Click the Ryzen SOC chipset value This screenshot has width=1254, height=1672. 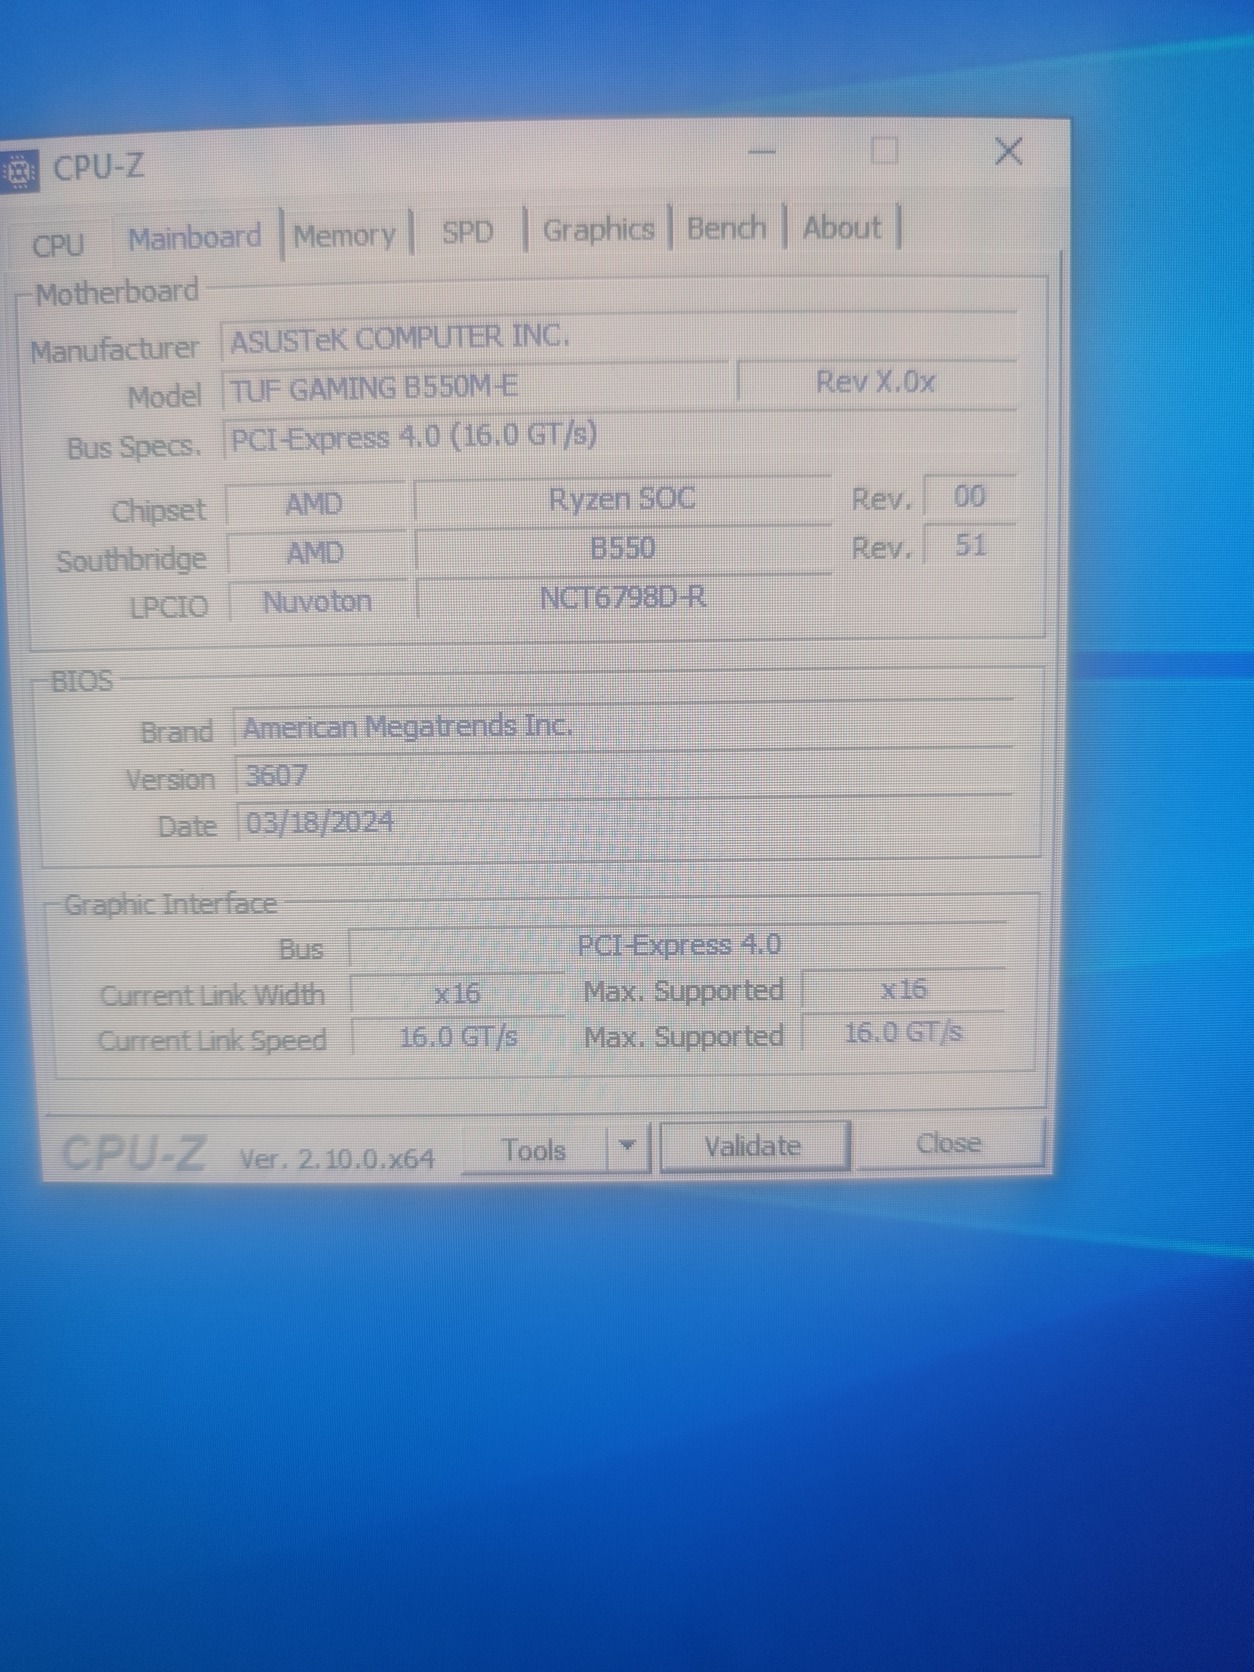click(x=622, y=499)
